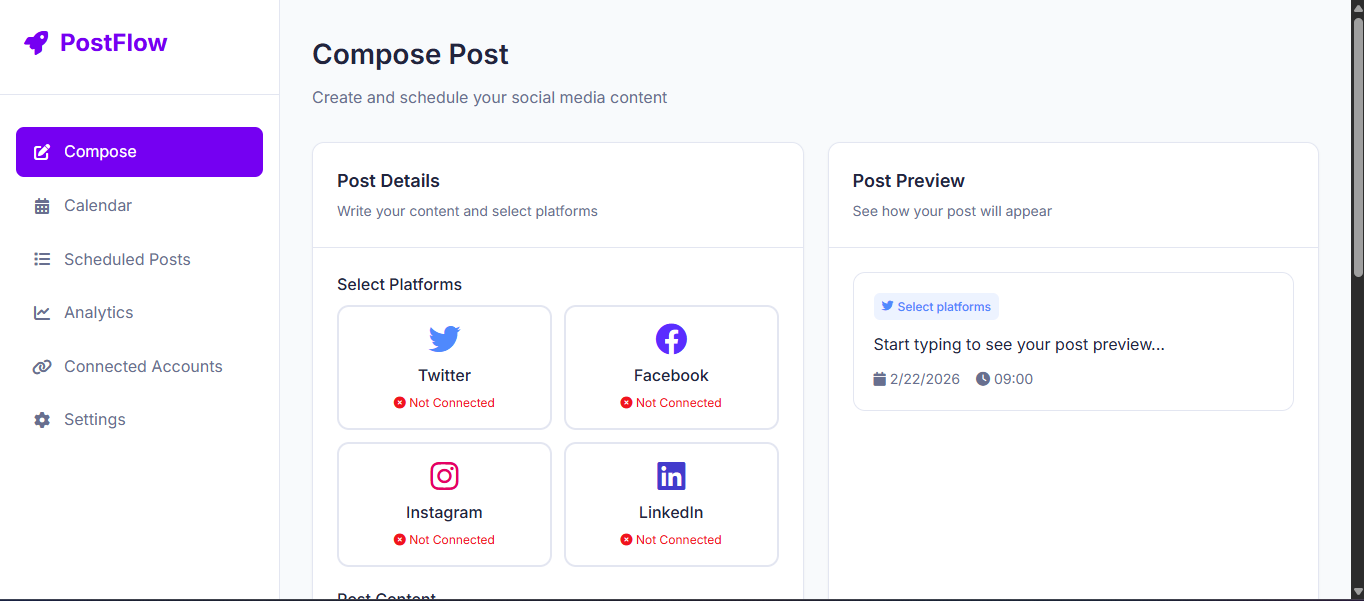The image size is (1364, 601).
Task: Switch to Scheduled Posts in the sidebar
Action: [x=127, y=259]
